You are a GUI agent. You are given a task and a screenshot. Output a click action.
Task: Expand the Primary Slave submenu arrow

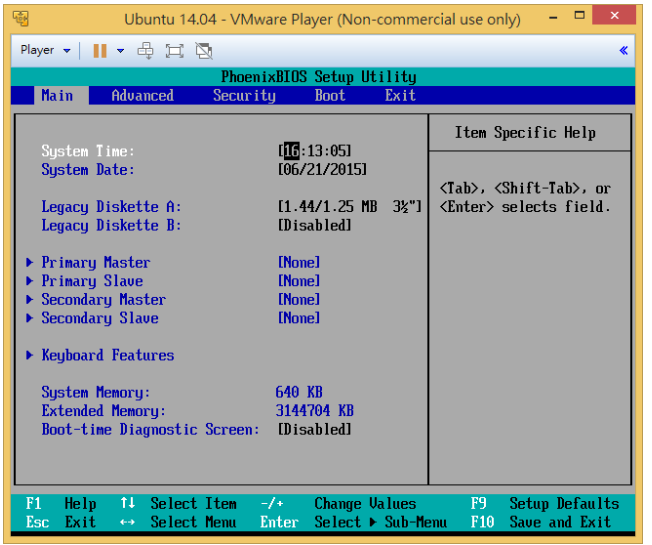pyautogui.click(x=29, y=281)
